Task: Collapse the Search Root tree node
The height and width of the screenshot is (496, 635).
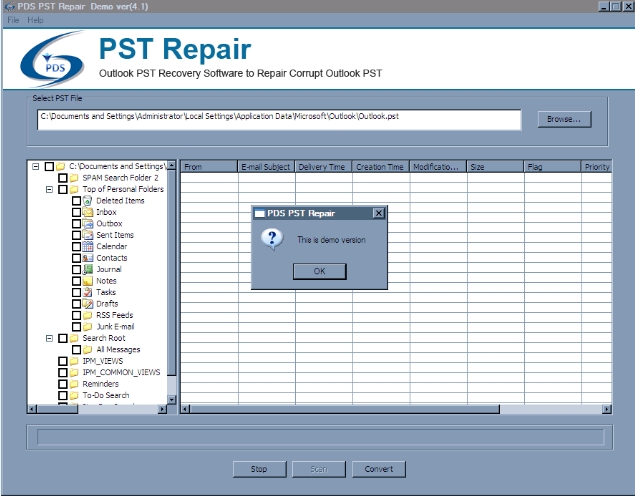Action: coord(49,338)
